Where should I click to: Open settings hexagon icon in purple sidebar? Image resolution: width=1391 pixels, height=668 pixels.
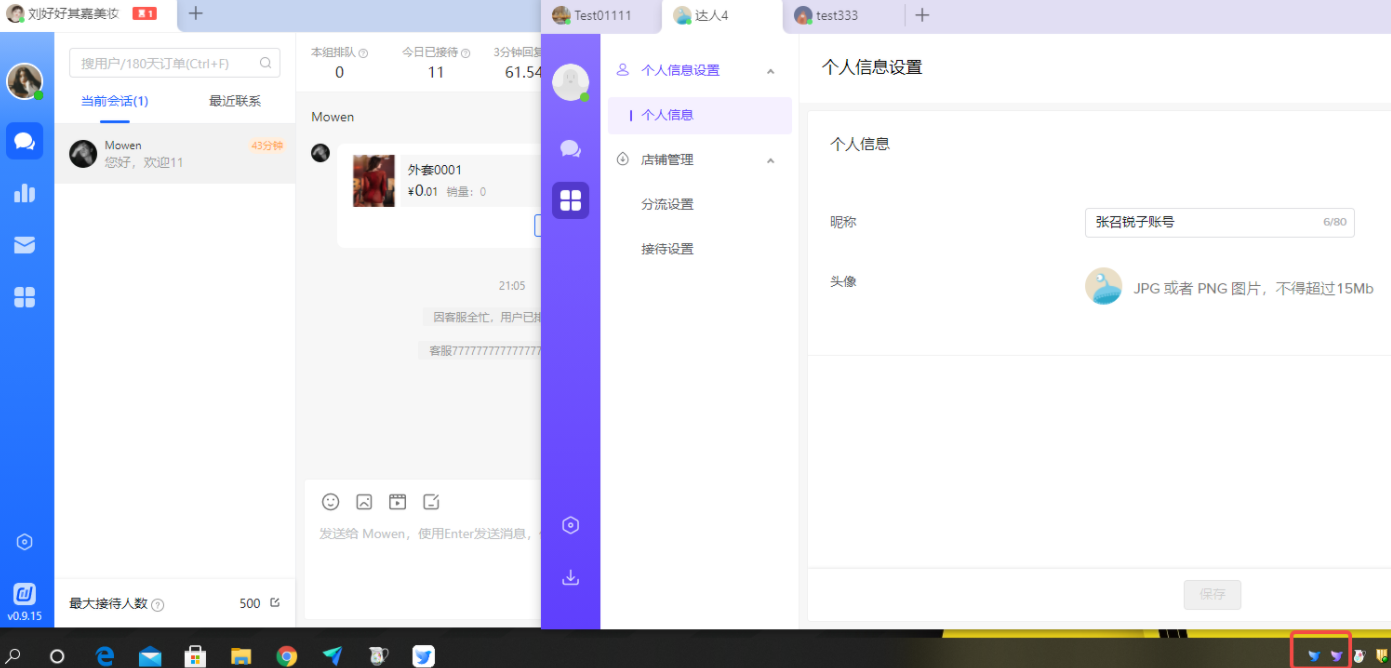point(570,525)
